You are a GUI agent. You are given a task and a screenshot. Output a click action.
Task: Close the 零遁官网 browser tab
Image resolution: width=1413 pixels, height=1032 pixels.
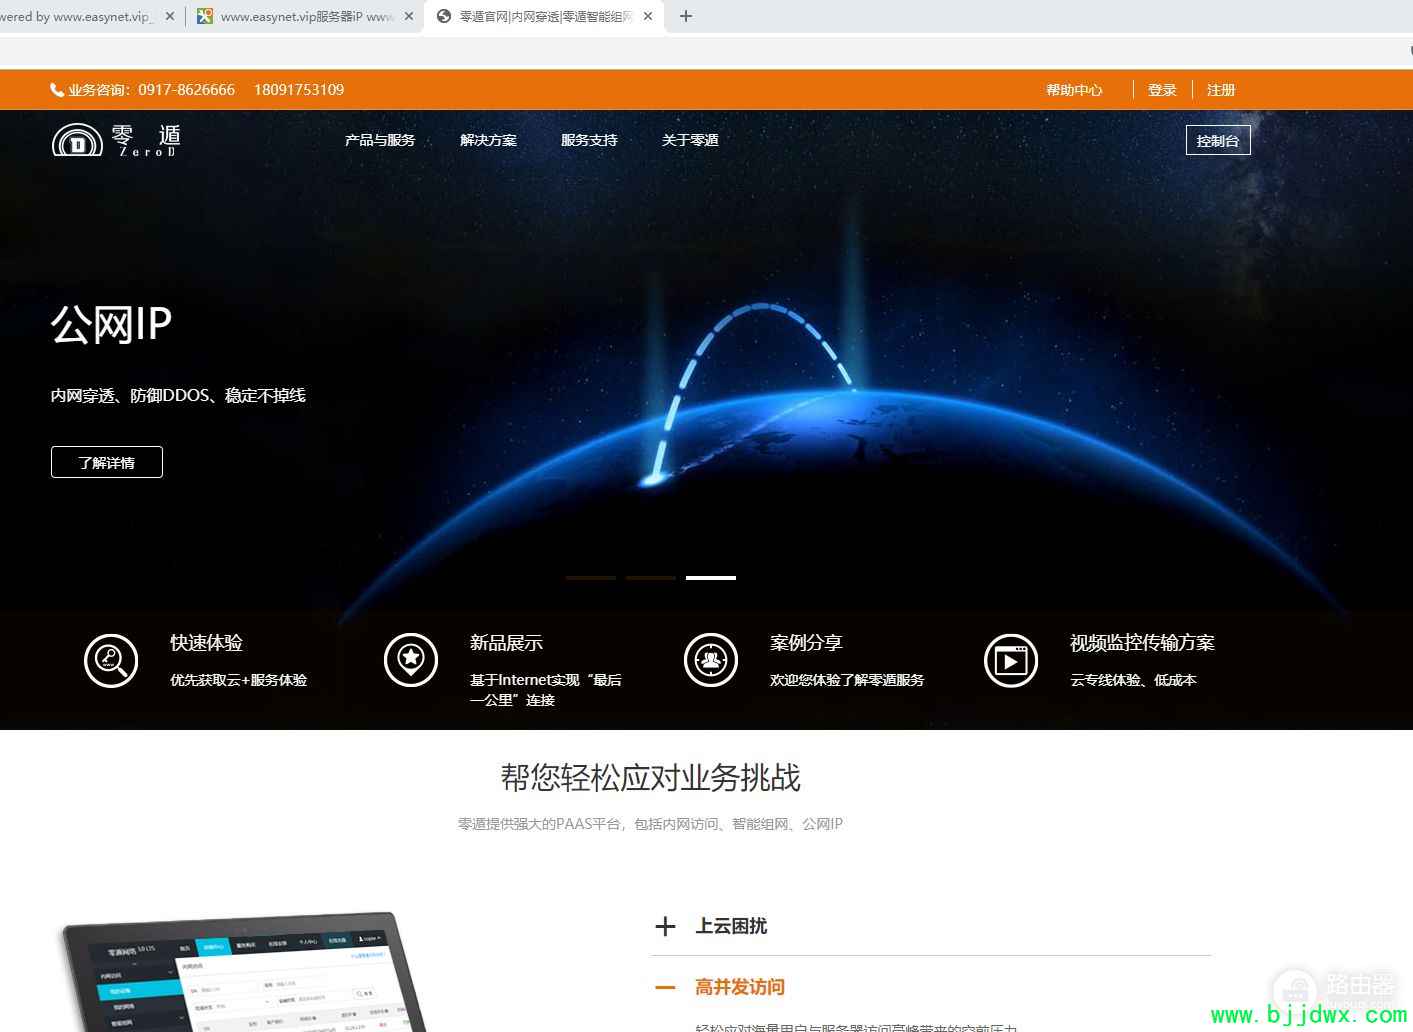[648, 16]
